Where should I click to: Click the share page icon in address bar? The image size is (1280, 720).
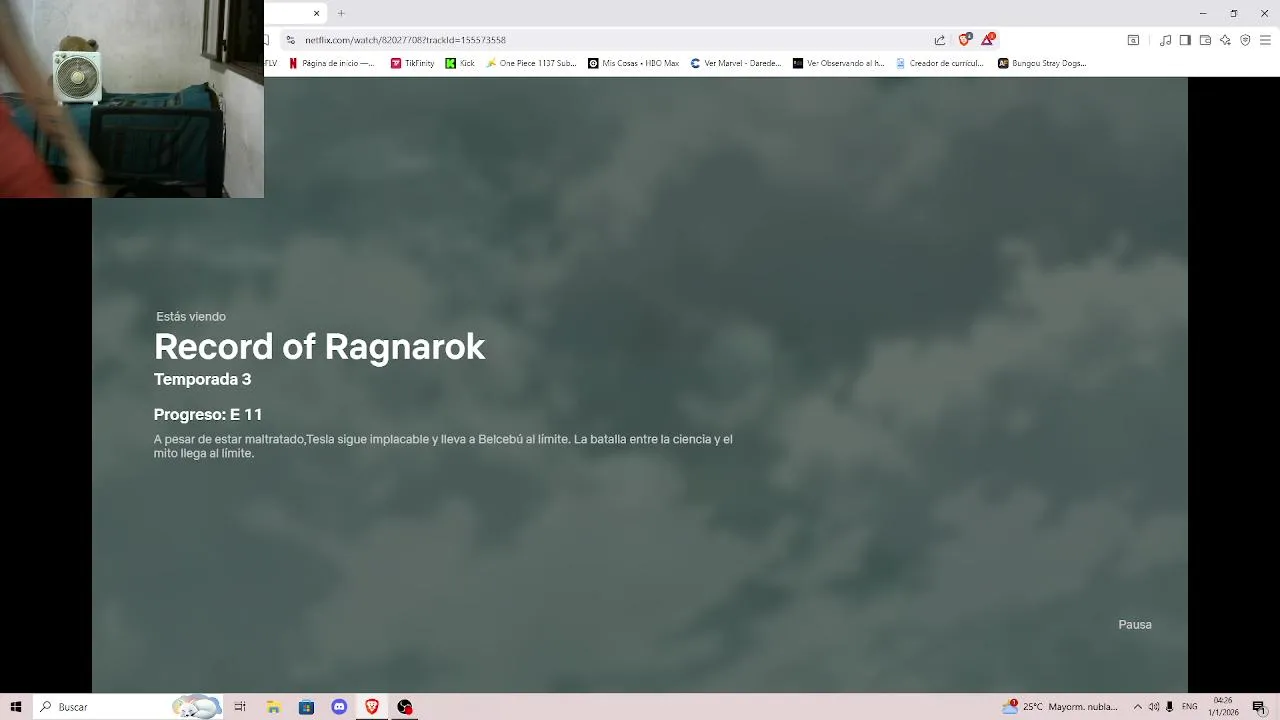[x=940, y=40]
